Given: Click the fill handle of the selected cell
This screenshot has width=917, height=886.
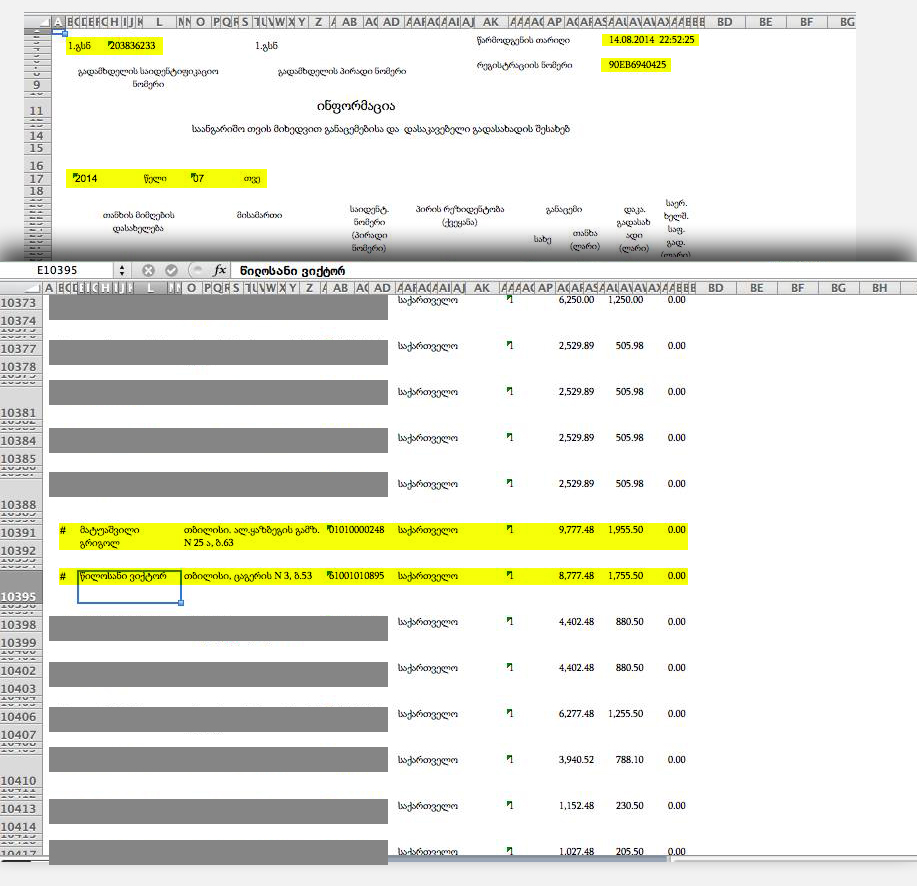Looking at the screenshot, I should [x=181, y=603].
